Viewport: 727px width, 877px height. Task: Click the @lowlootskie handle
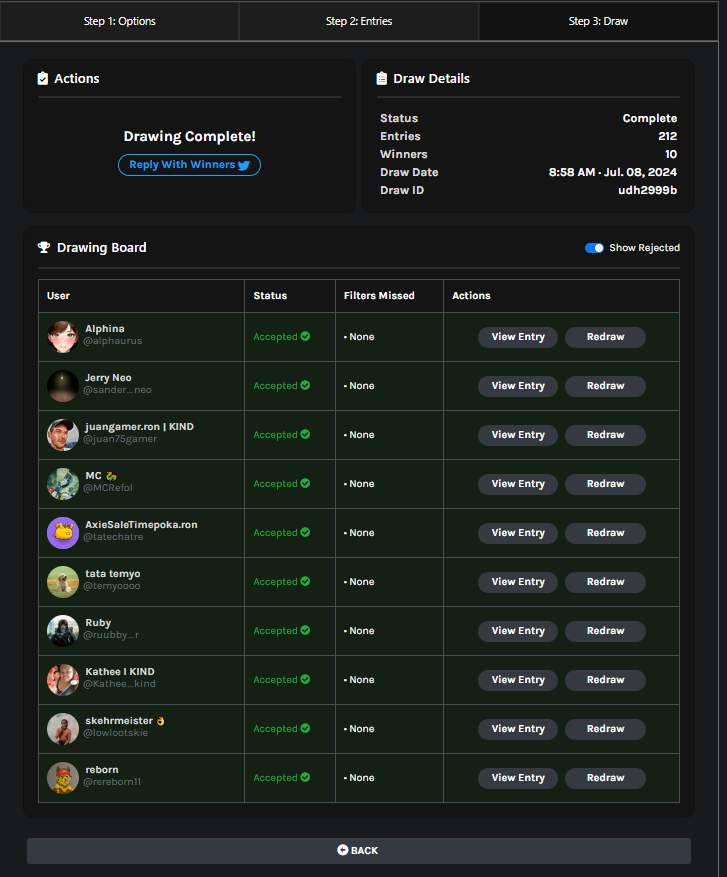coord(116,733)
